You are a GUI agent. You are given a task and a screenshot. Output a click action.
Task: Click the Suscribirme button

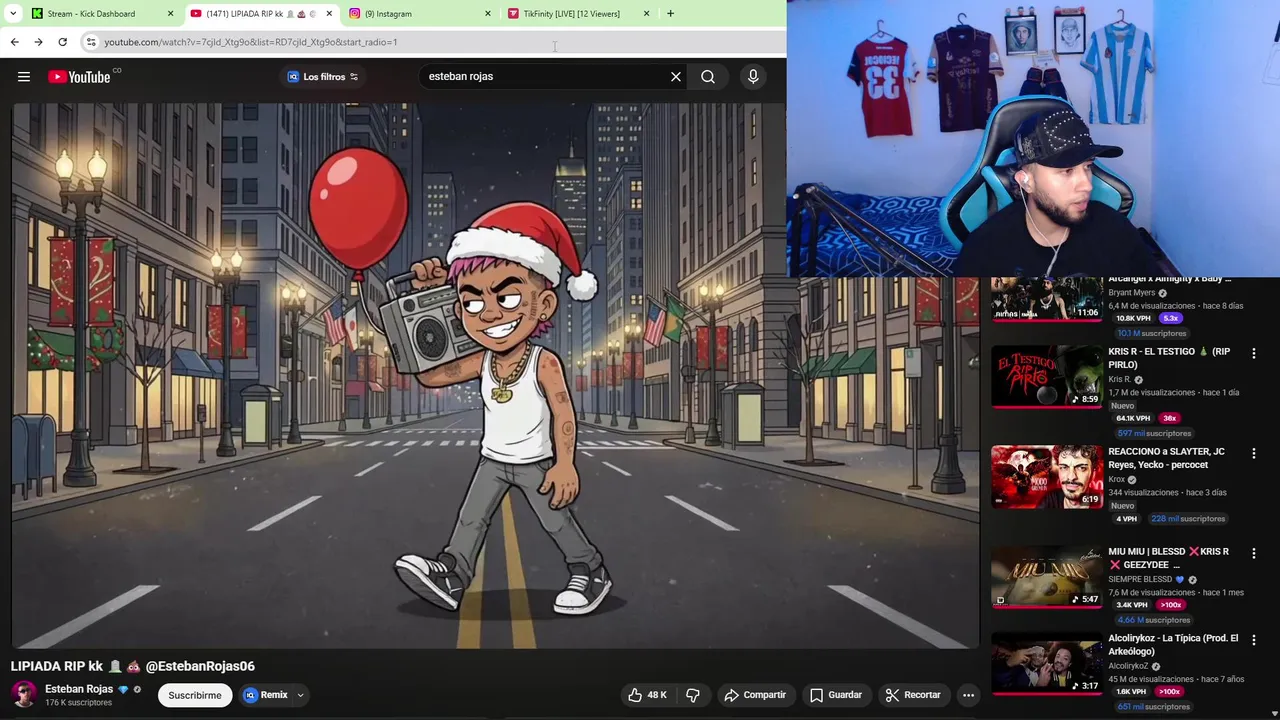point(195,695)
